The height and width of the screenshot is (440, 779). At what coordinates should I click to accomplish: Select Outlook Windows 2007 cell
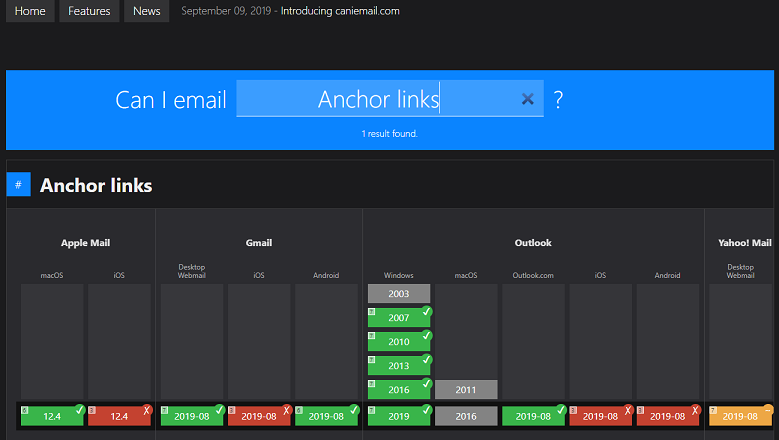(399, 317)
